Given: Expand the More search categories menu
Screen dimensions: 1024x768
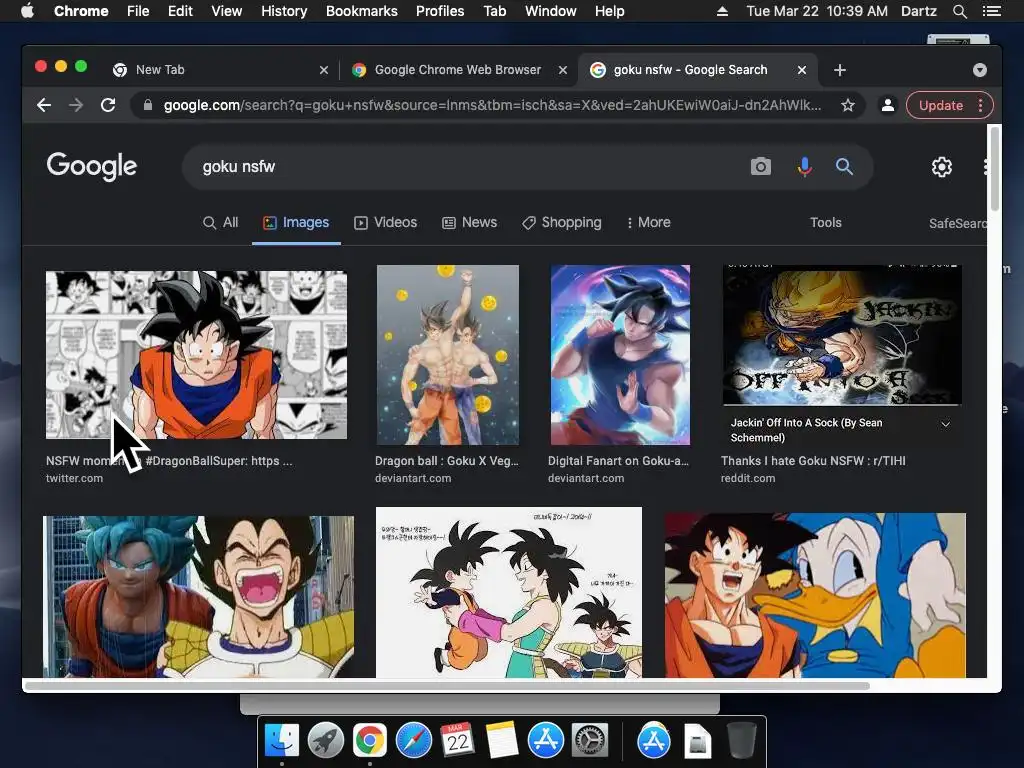Looking at the screenshot, I should point(648,223).
